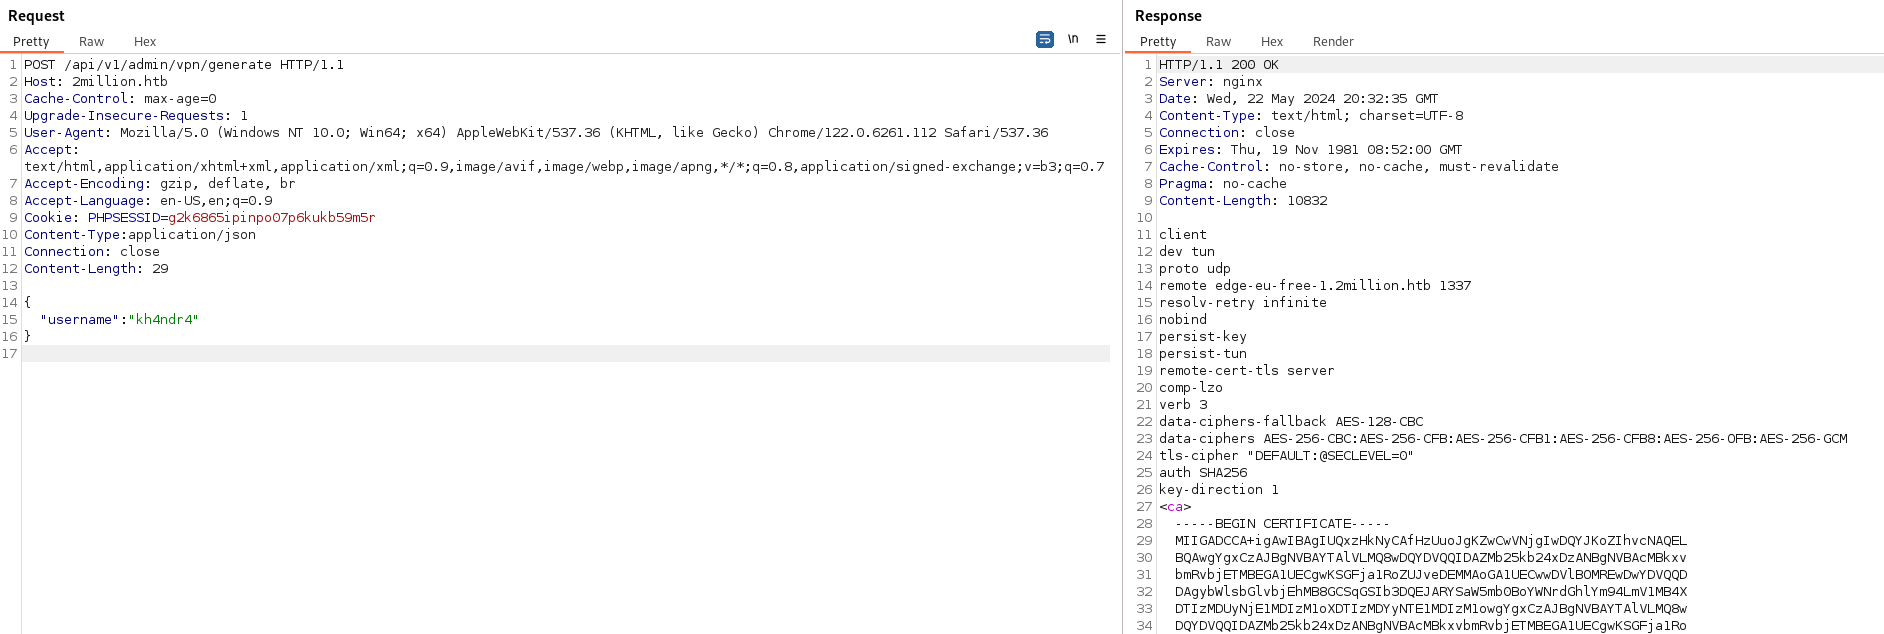The height and width of the screenshot is (634, 1884).
Task: Place cursor on Host header 2million.htb
Action: (119, 82)
